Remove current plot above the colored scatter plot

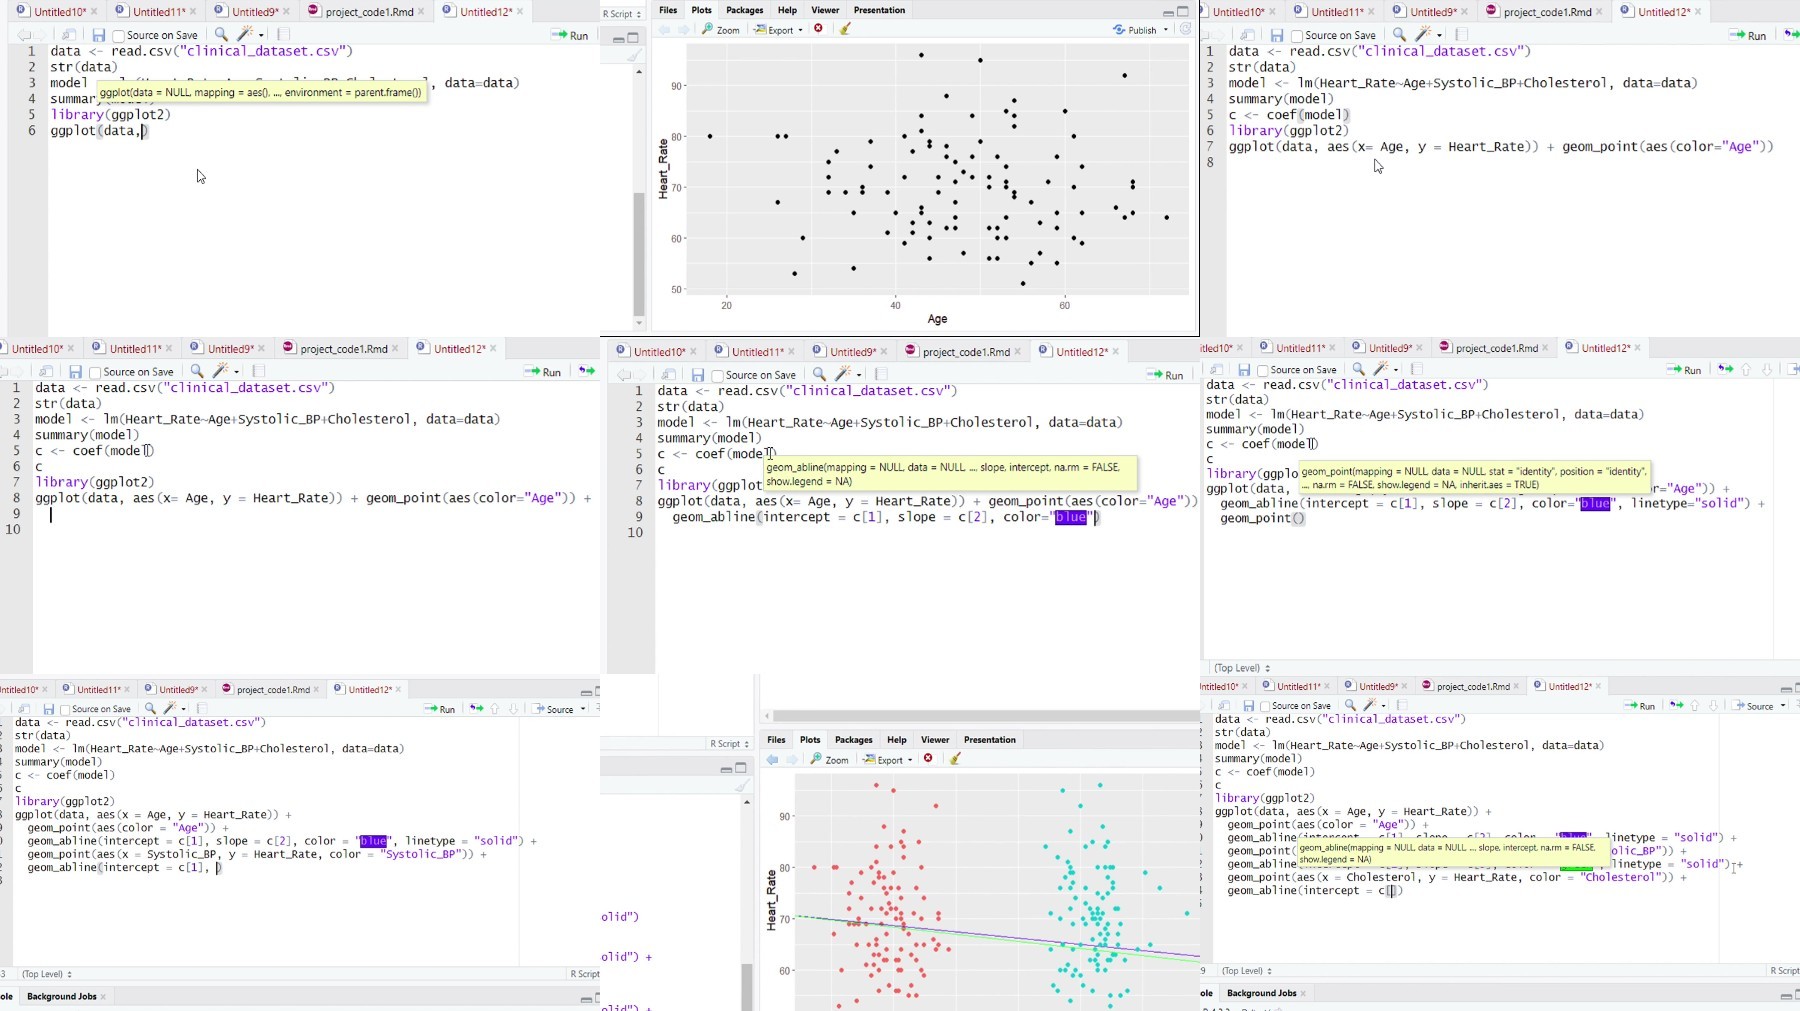point(928,759)
